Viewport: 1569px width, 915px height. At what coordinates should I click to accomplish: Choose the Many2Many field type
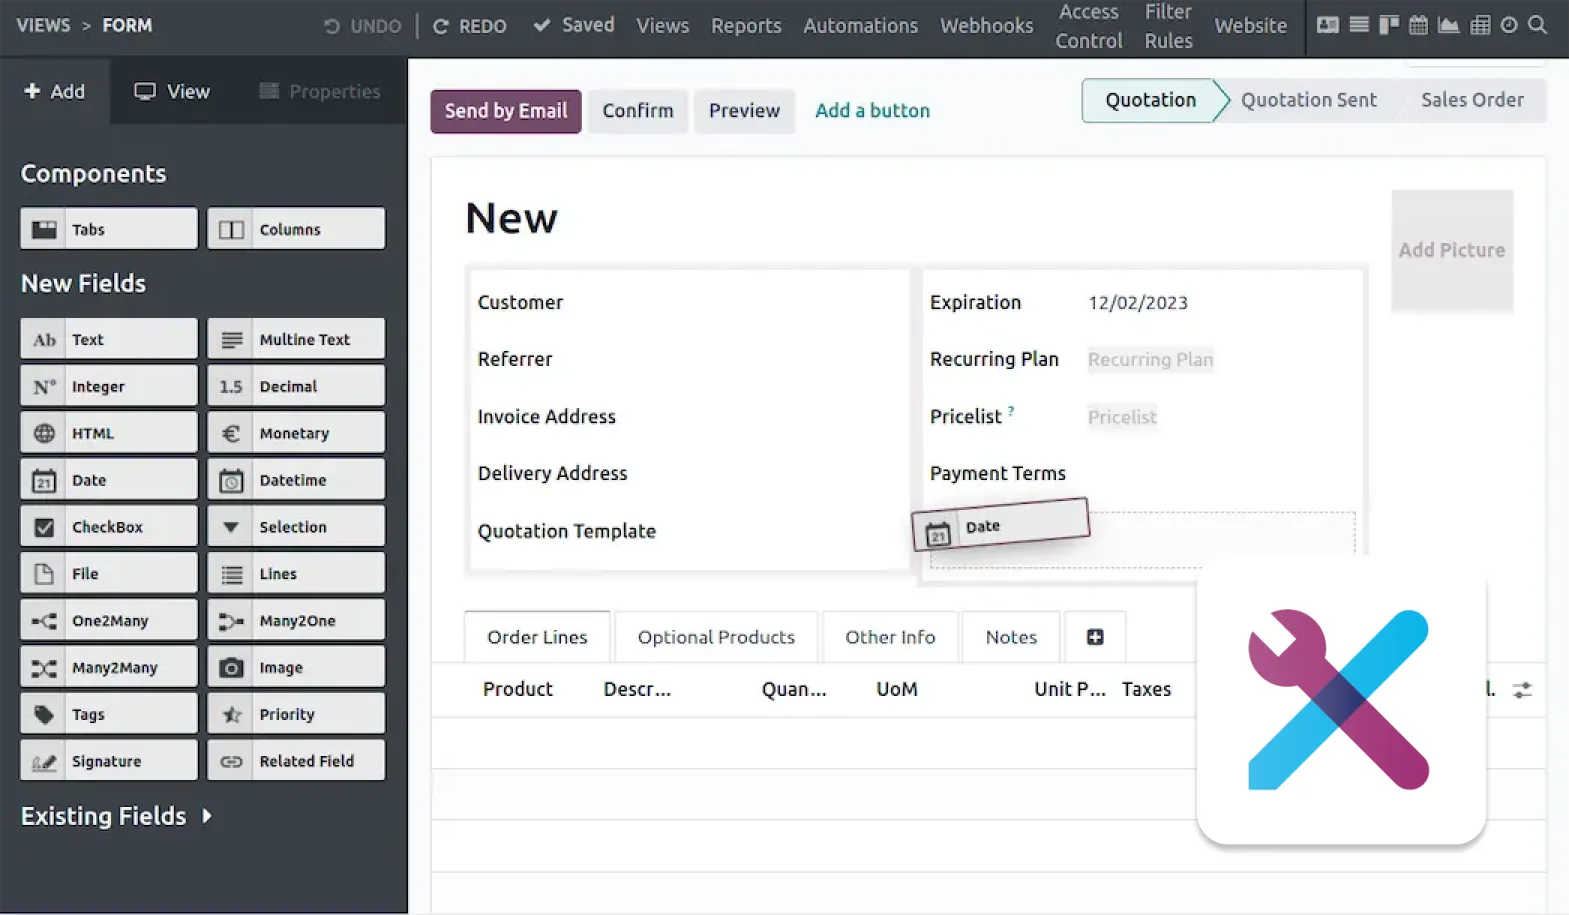pyautogui.click(x=109, y=668)
